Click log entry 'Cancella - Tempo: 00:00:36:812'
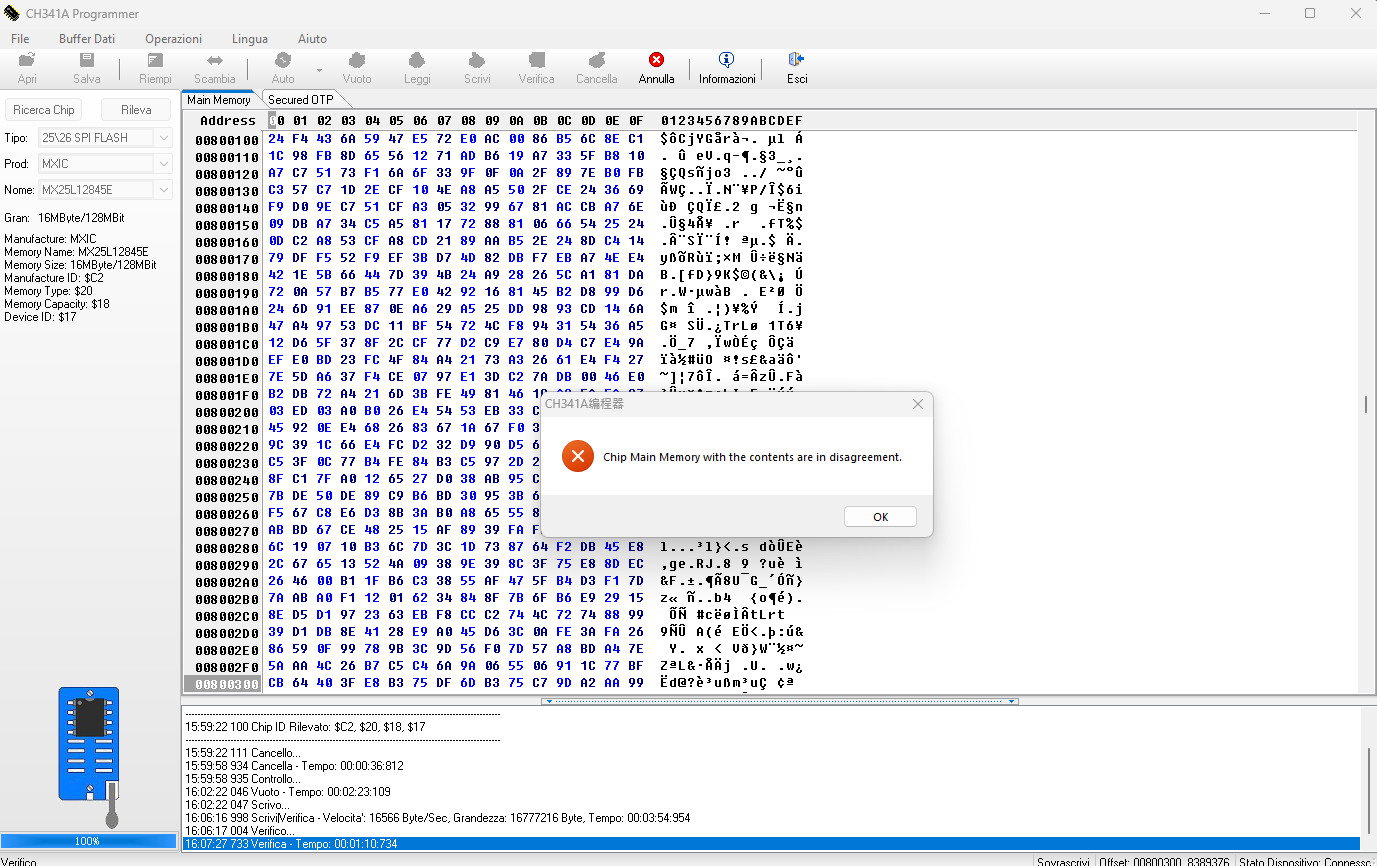The image size is (1377, 866). point(294,766)
